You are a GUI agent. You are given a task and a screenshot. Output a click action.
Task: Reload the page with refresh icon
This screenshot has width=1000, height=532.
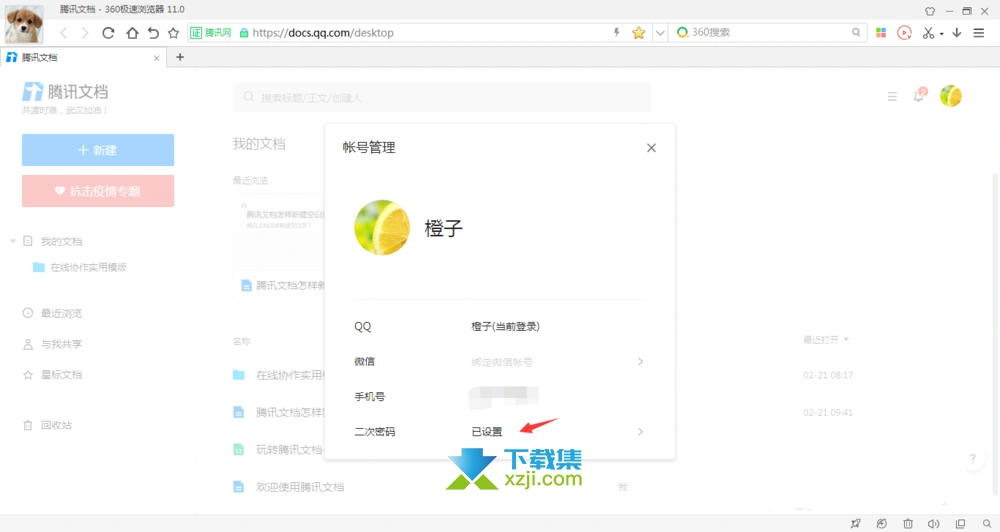[108, 33]
